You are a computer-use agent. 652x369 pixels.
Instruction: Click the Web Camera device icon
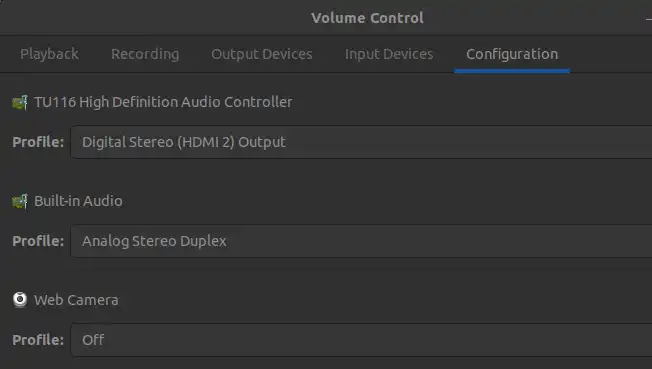point(20,300)
